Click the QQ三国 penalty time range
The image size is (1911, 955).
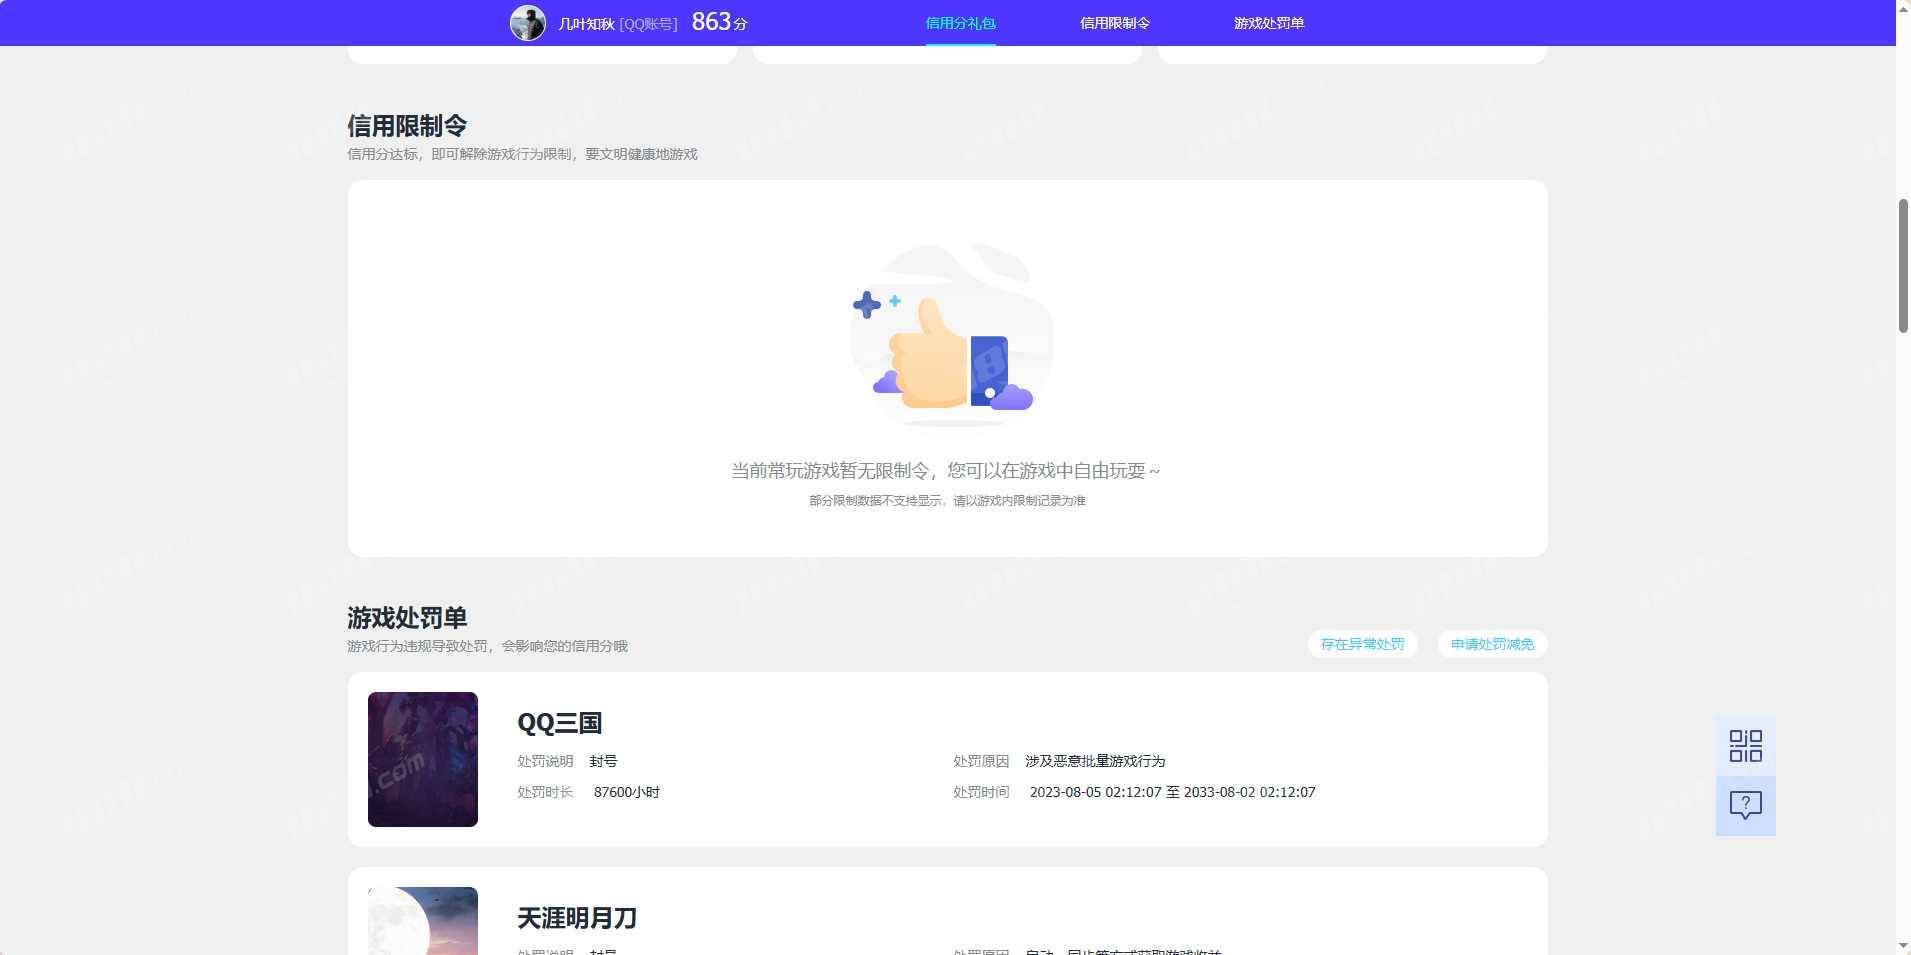(1173, 792)
